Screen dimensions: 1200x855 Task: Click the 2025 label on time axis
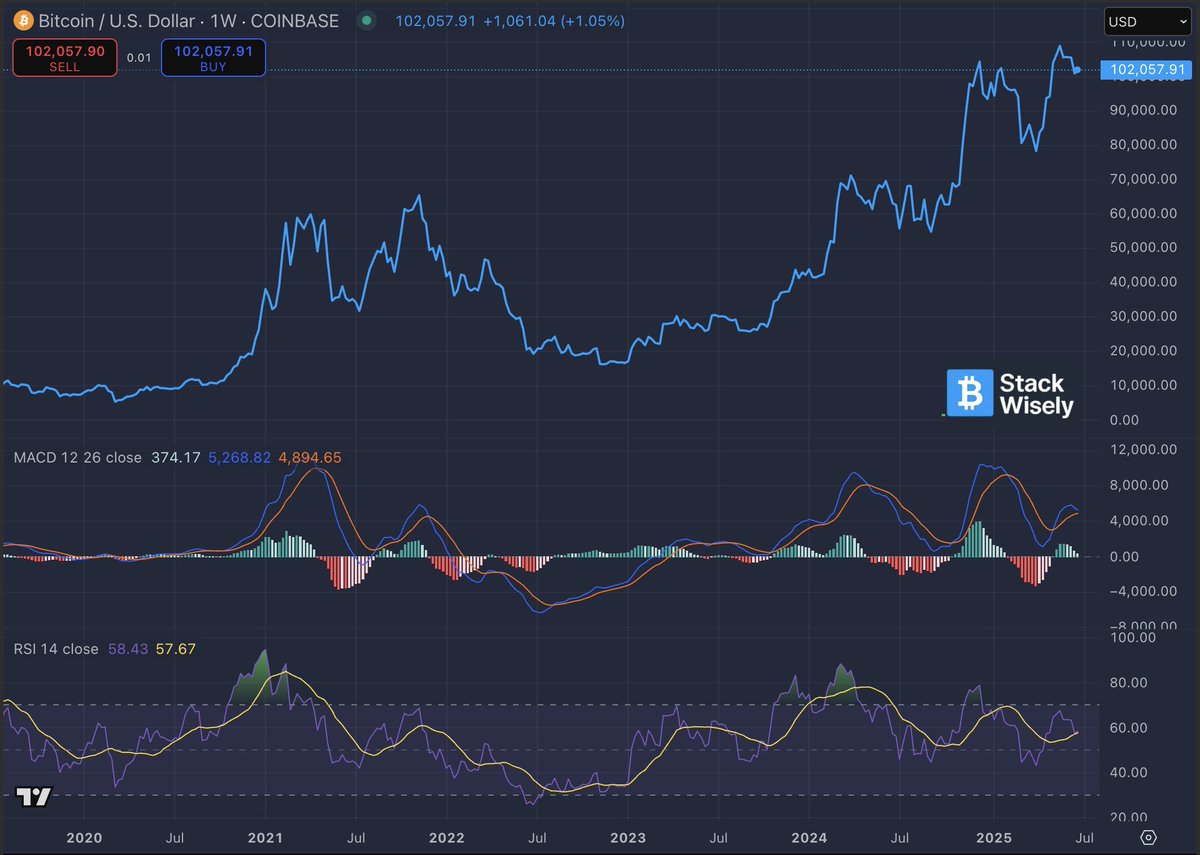pos(995,836)
